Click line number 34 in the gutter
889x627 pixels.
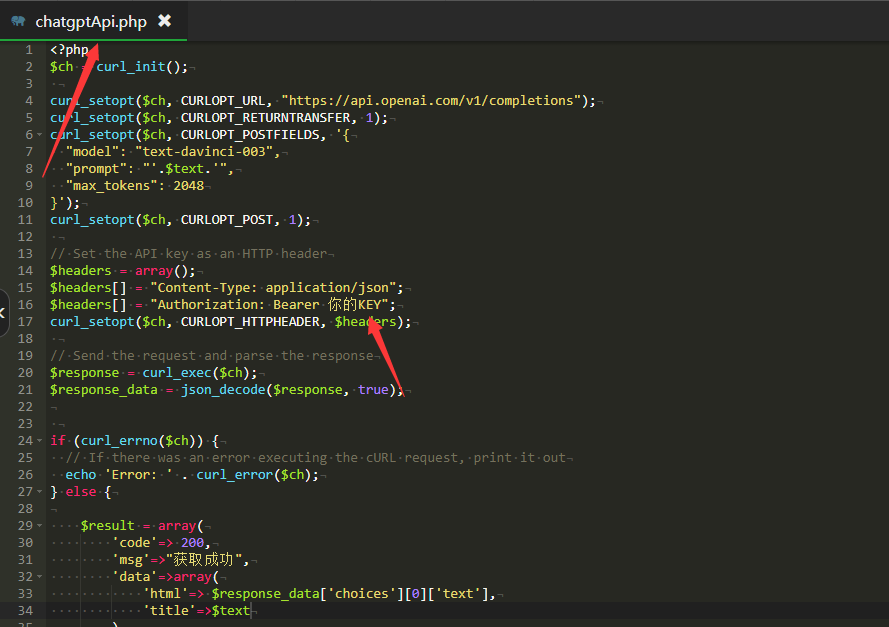pos(25,611)
